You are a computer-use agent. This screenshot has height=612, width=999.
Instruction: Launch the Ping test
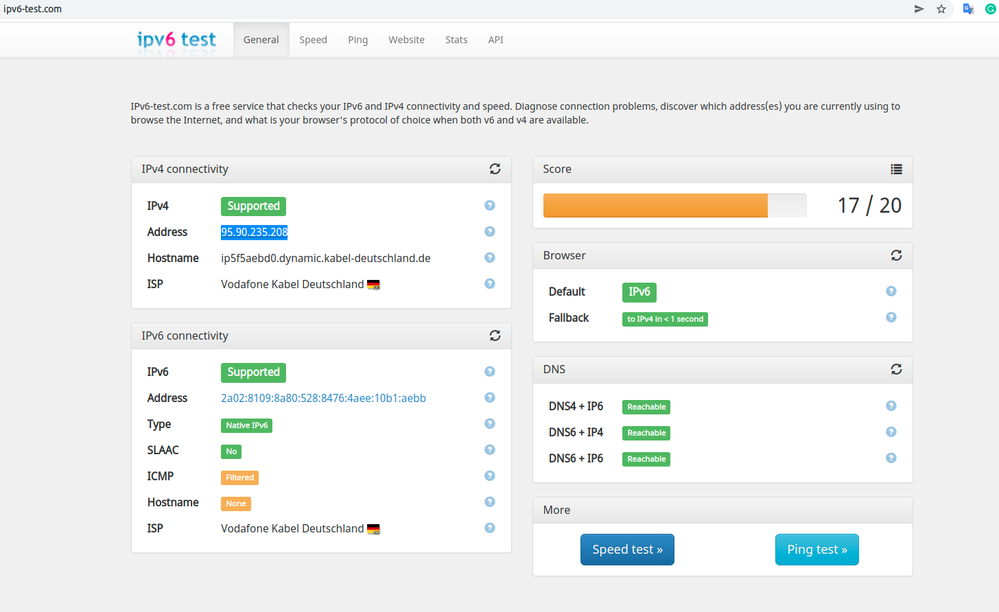(816, 550)
